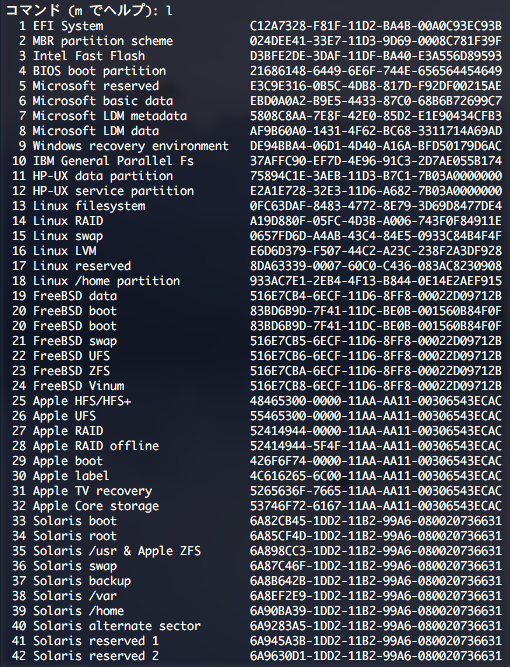Select GUID 48465300-0000-11AA-AA11-00306543ECAC
Viewport: 510px width, 667px height.
(x=376, y=401)
